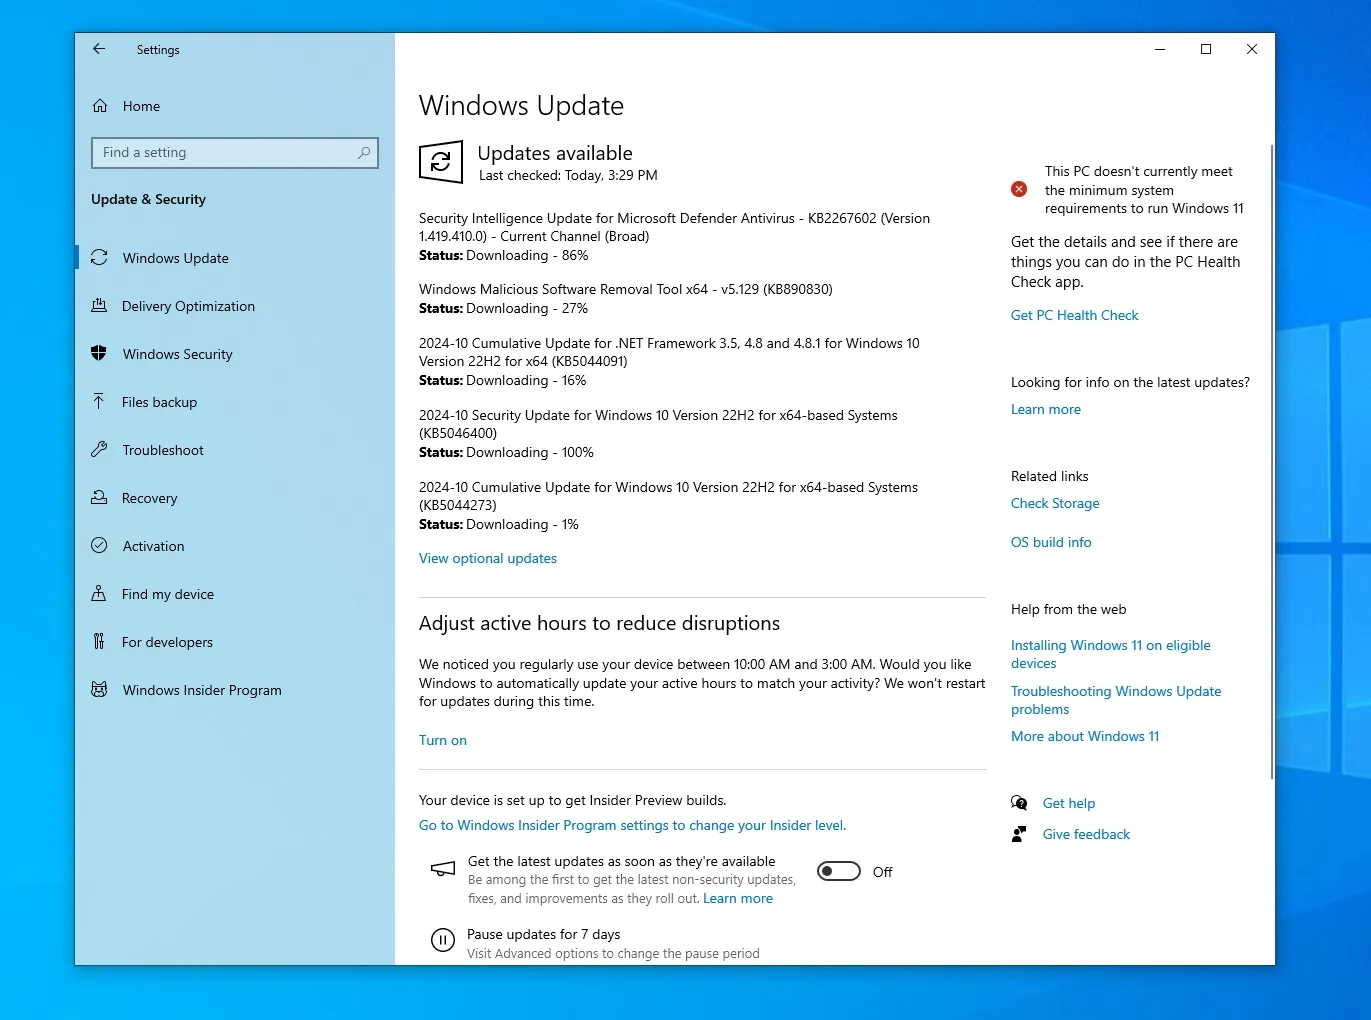Open Get PC Health Check link
The image size is (1371, 1020).
(1075, 315)
